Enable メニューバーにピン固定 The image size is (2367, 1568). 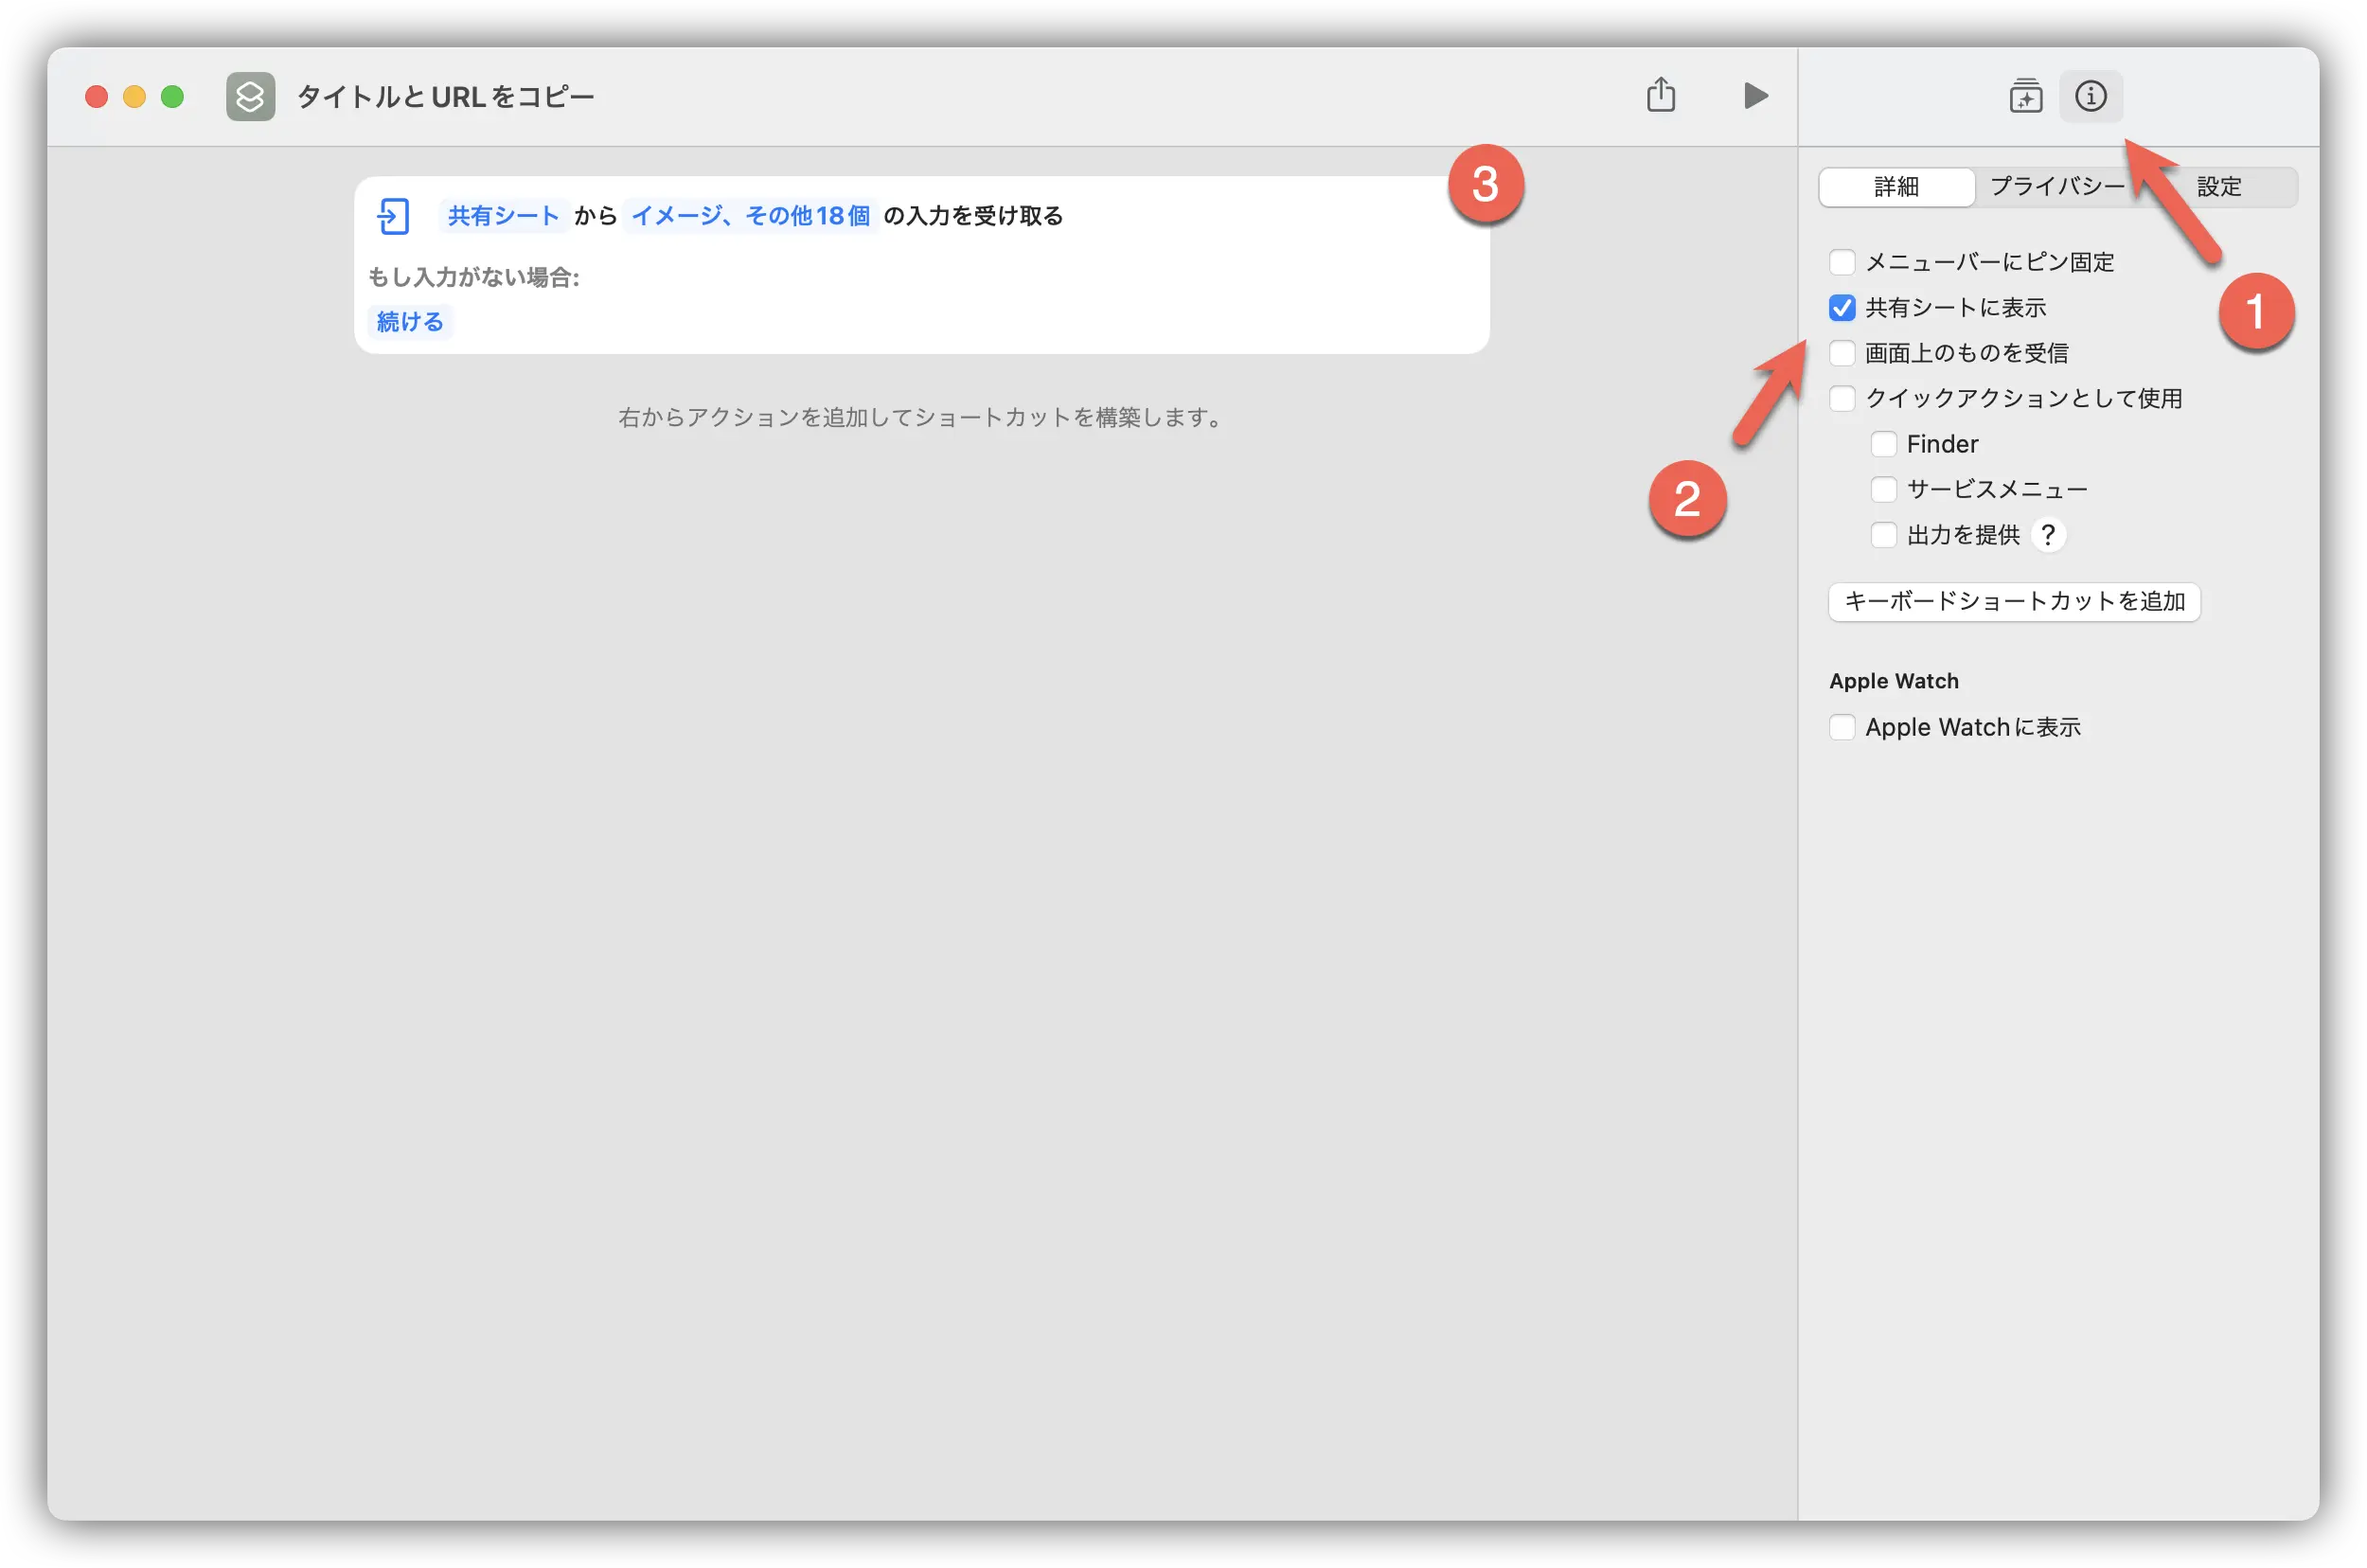pyautogui.click(x=1842, y=261)
